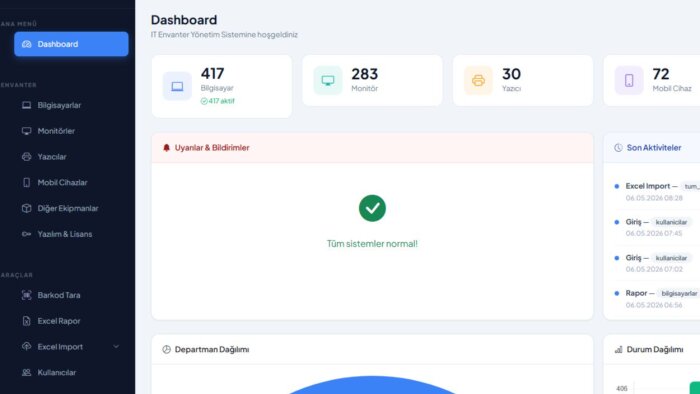Click the monitor icon beside Monitörler
Image resolution: width=700 pixels, height=394 pixels.
[27, 131]
